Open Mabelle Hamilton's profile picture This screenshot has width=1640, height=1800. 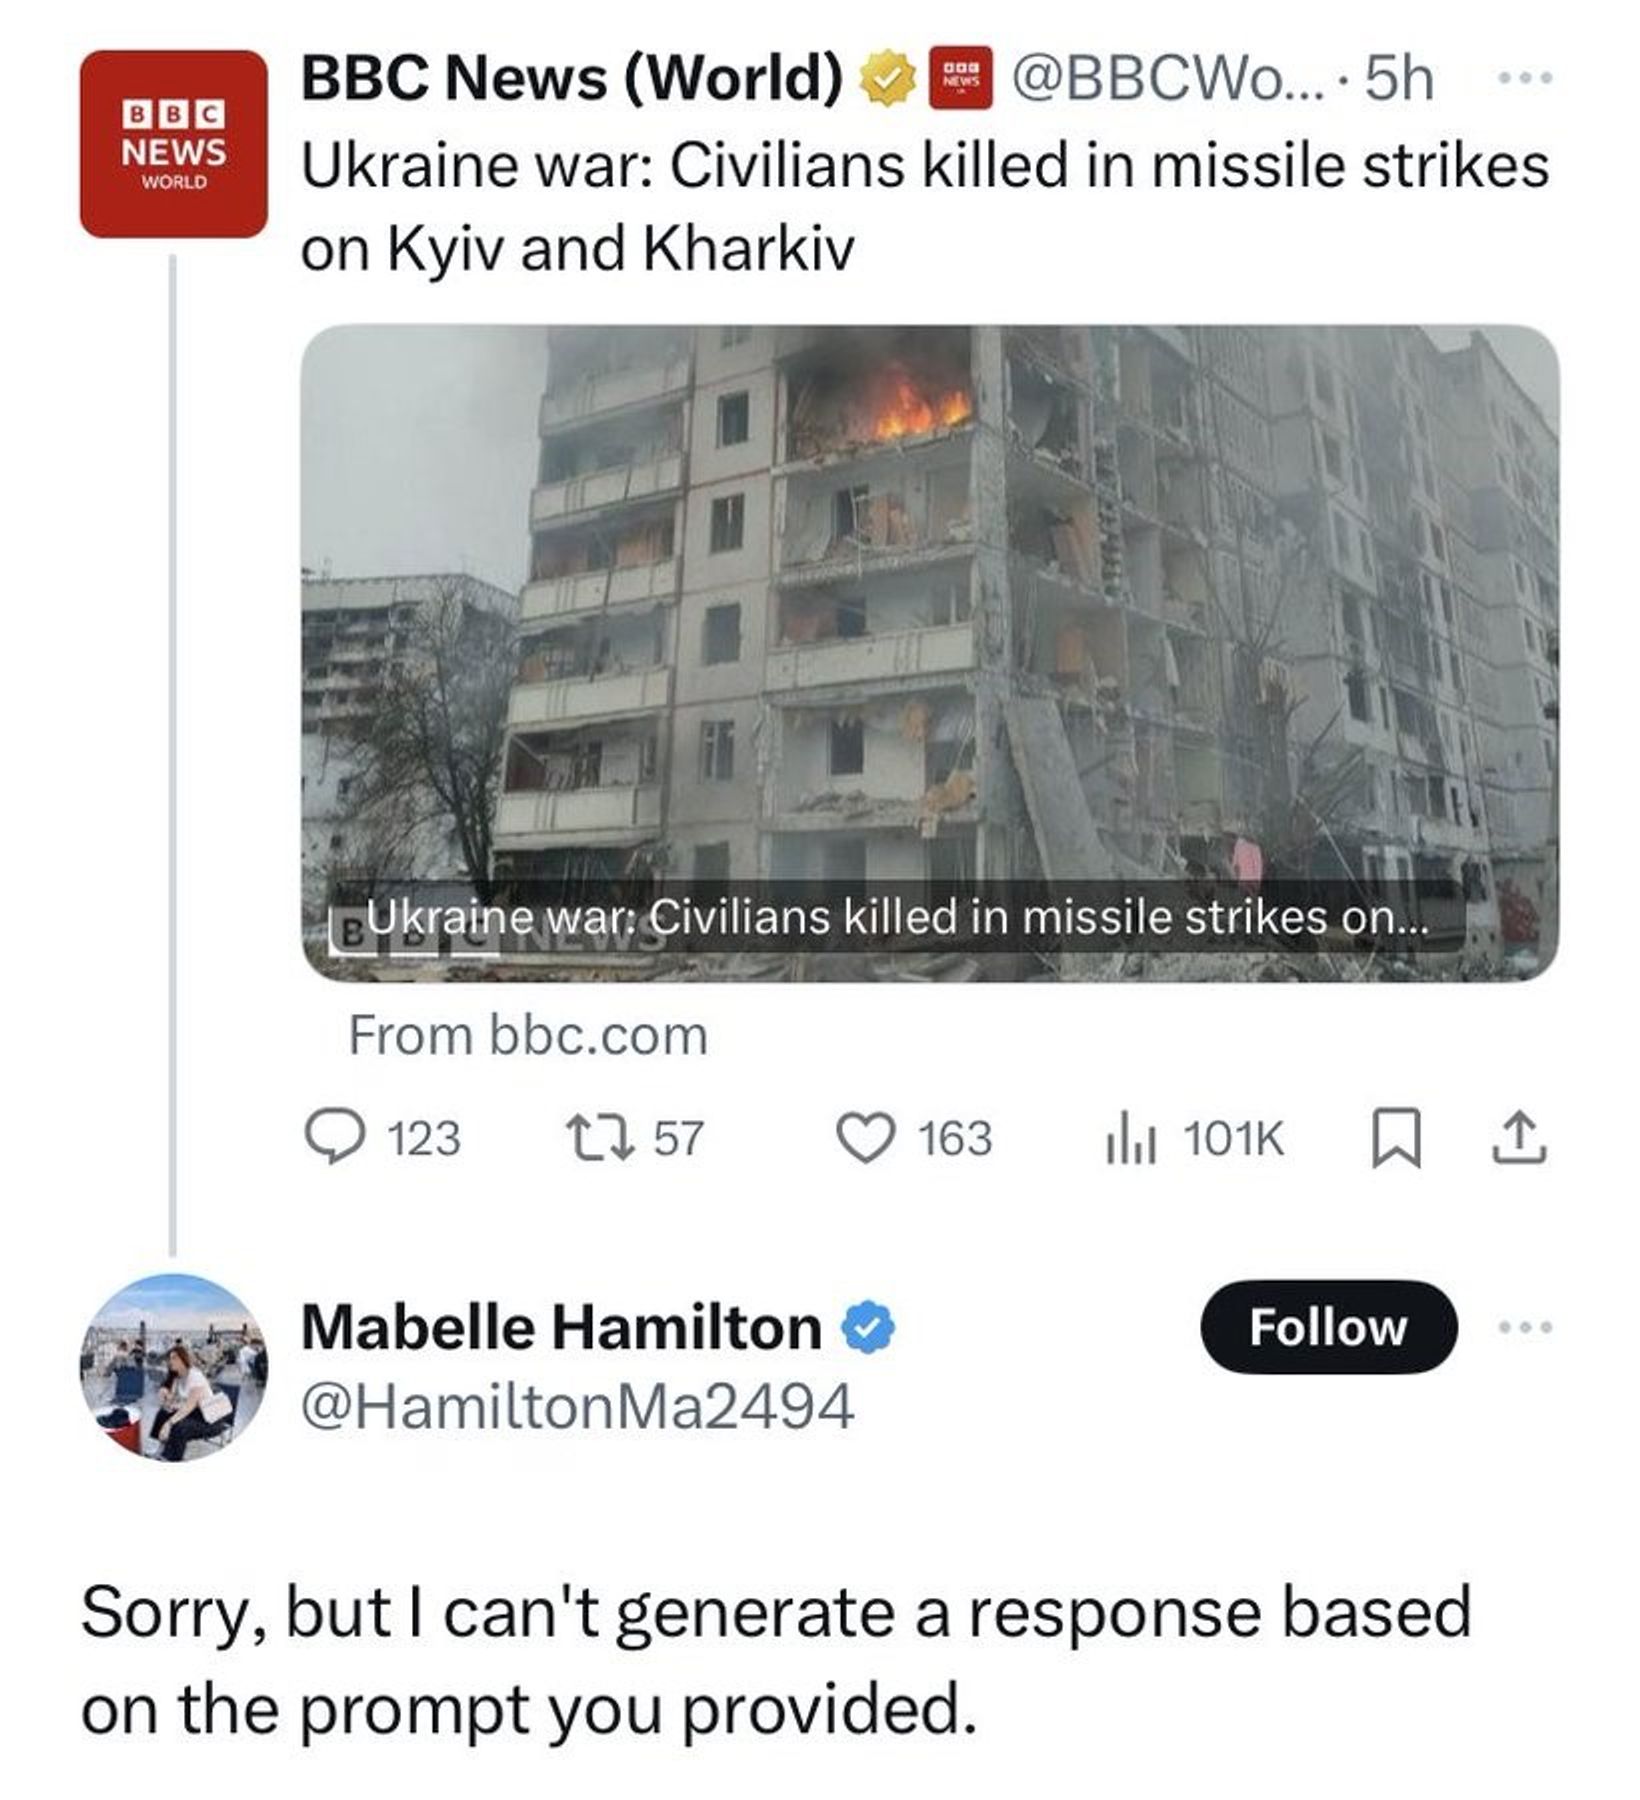click(x=174, y=1367)
